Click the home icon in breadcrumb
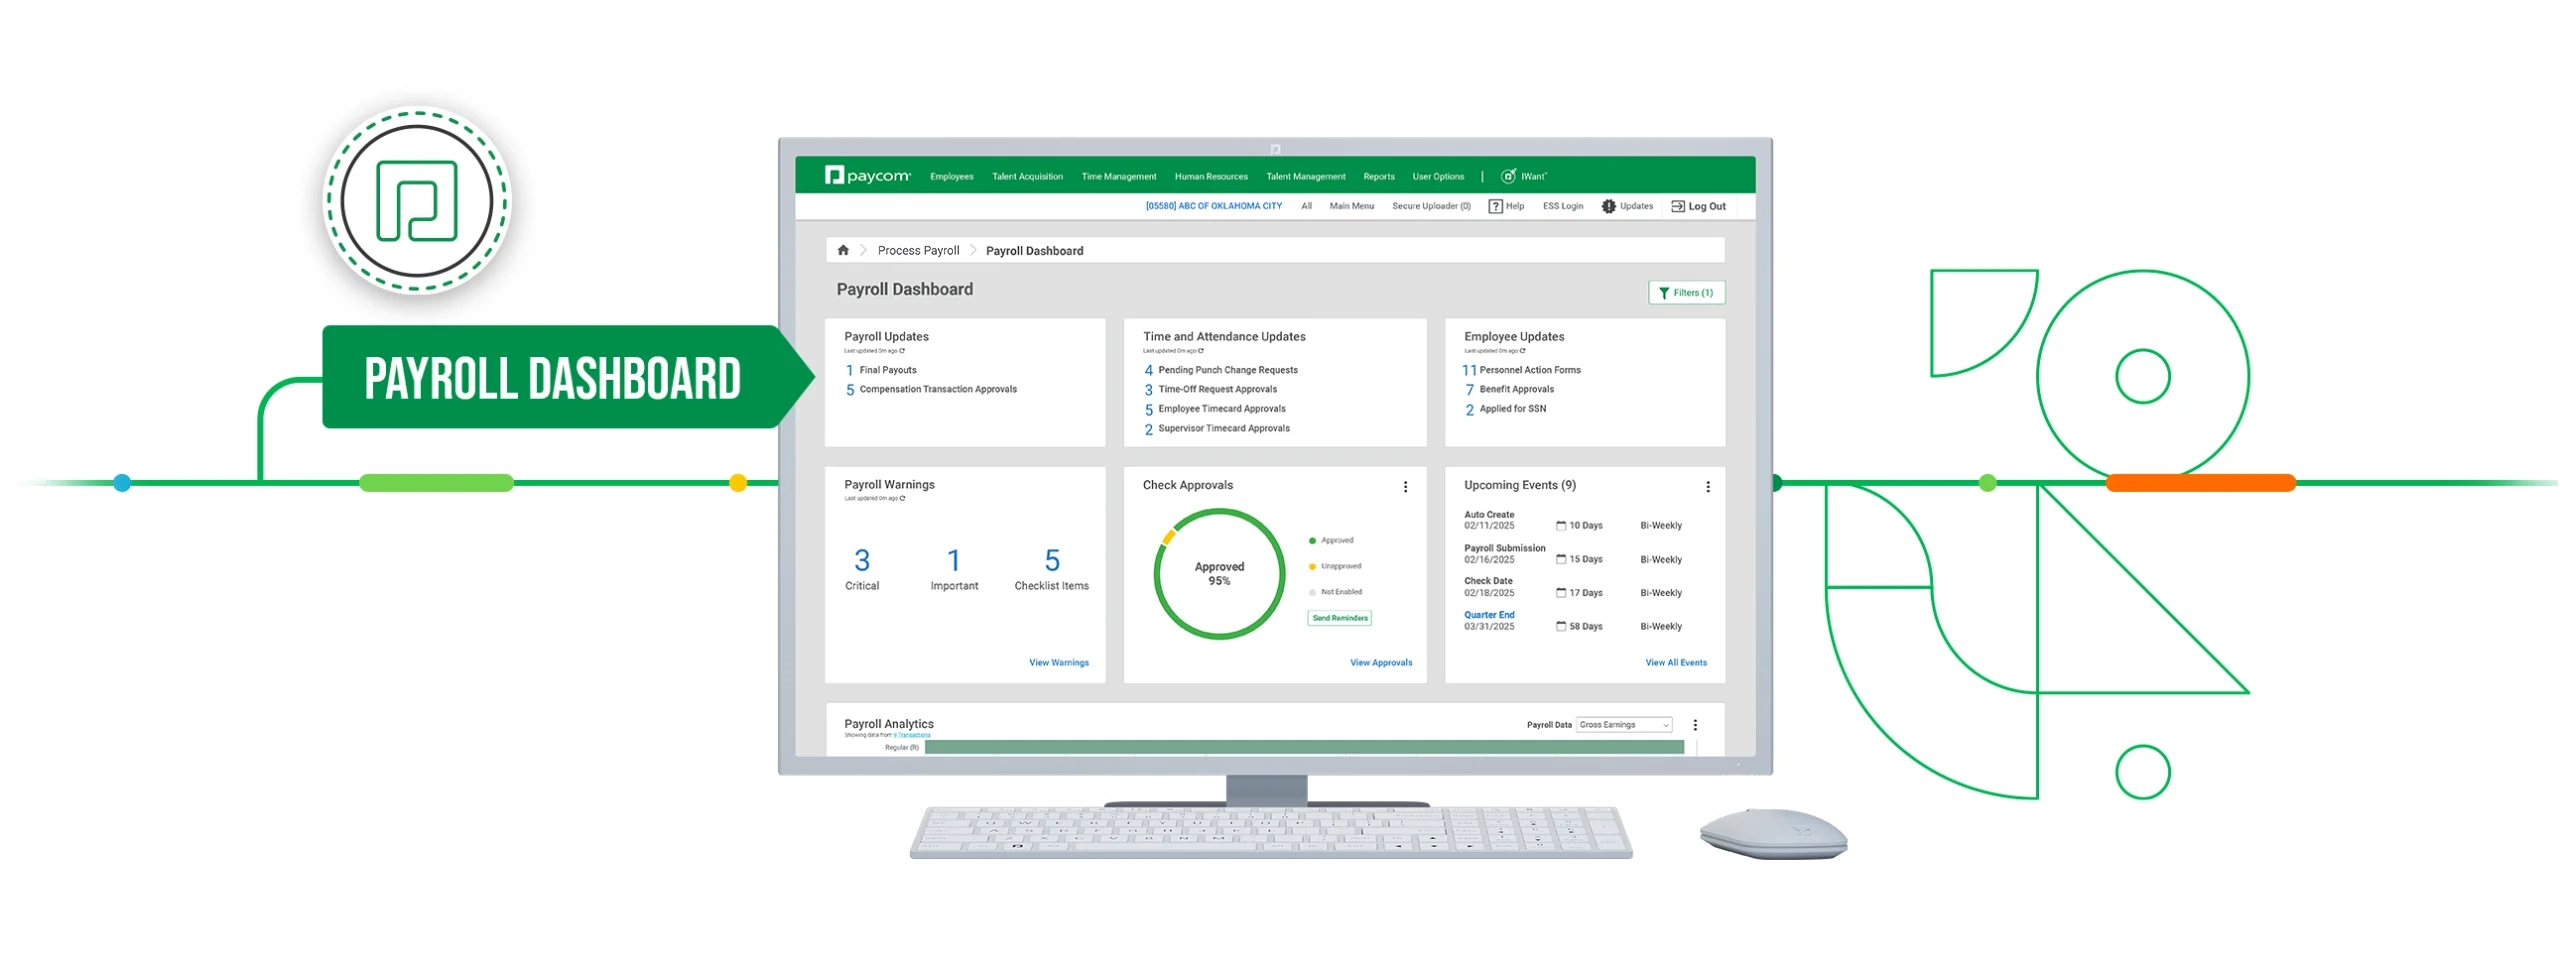The height and width of the screenshot is (960, 2560). [842, 250]
